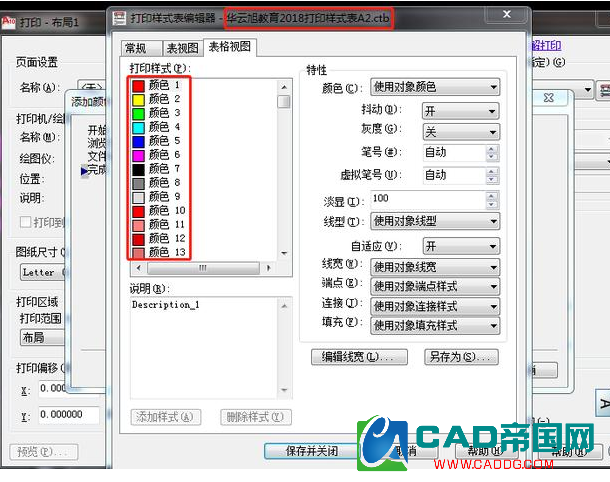Click the print style list right-arrow
This screenshot has height=482, width=610.
coord(268,268)
